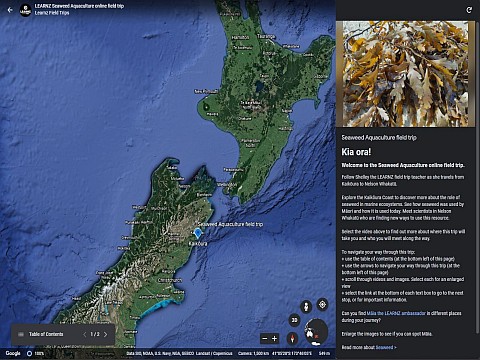Zoom in with the plus button
The image size is (480, 360).
(x=274, y=339)
